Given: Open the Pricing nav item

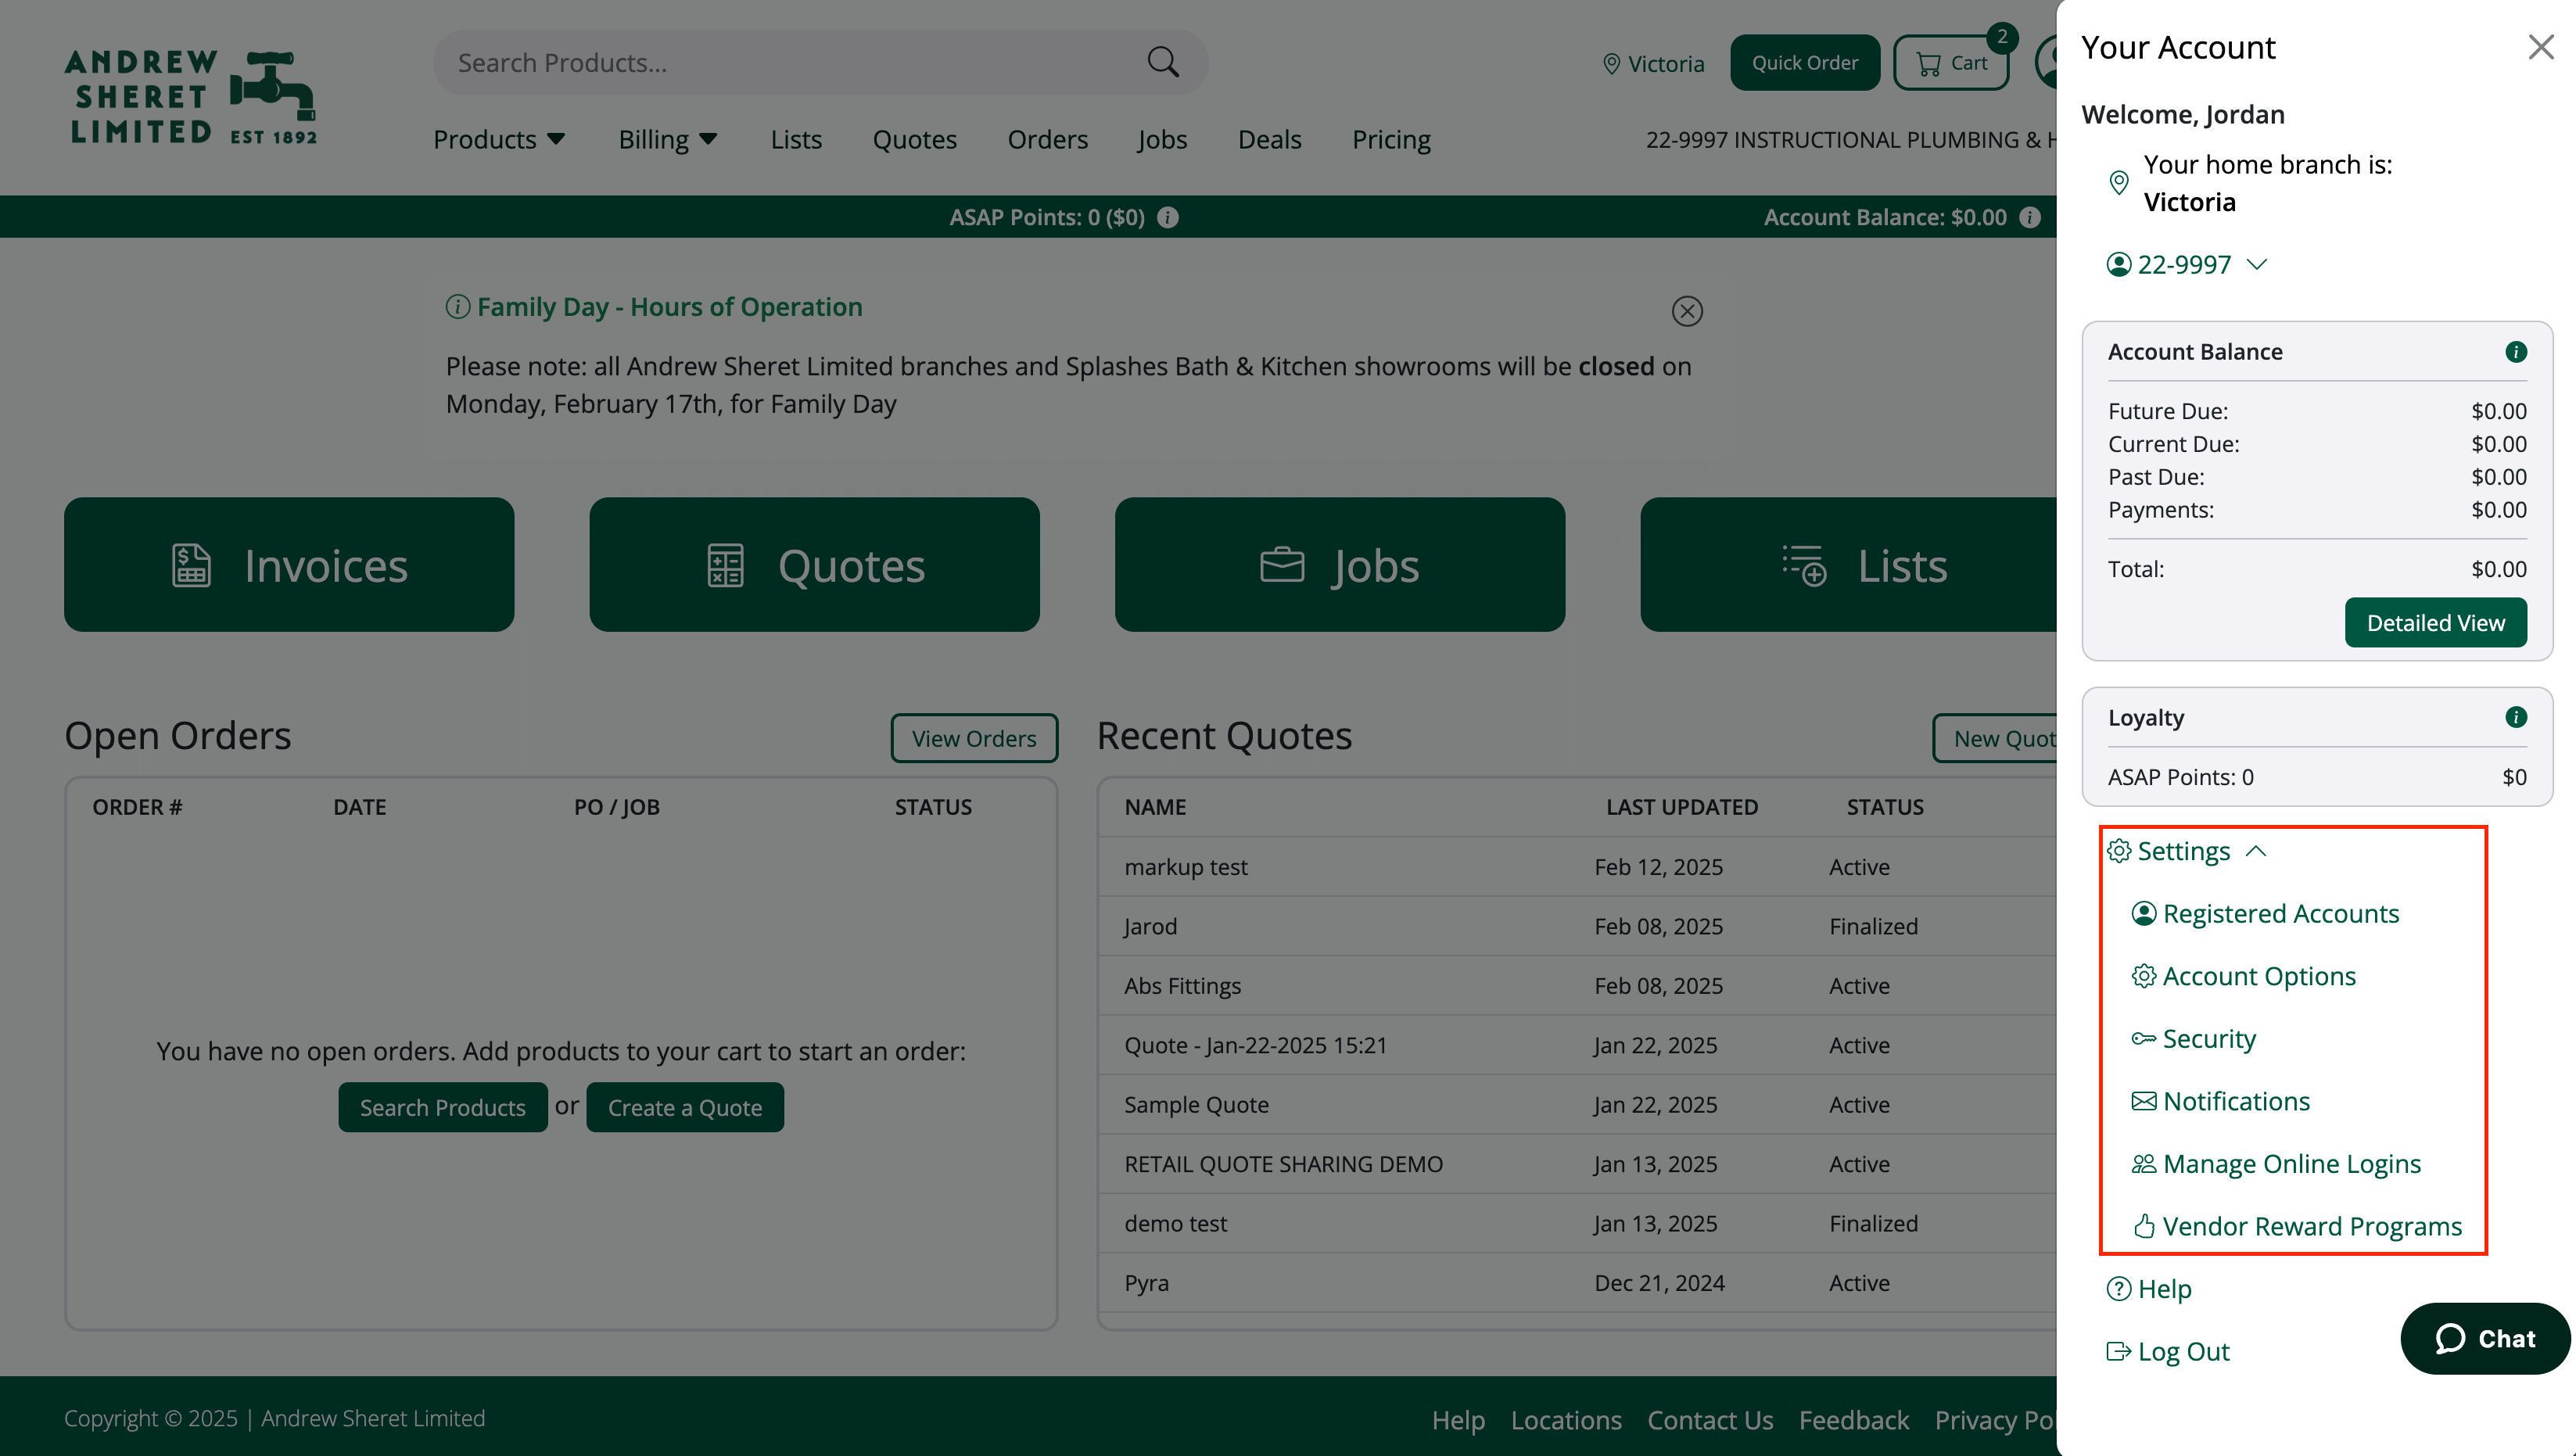Looking at the screenshot, I should point(1391,139).
